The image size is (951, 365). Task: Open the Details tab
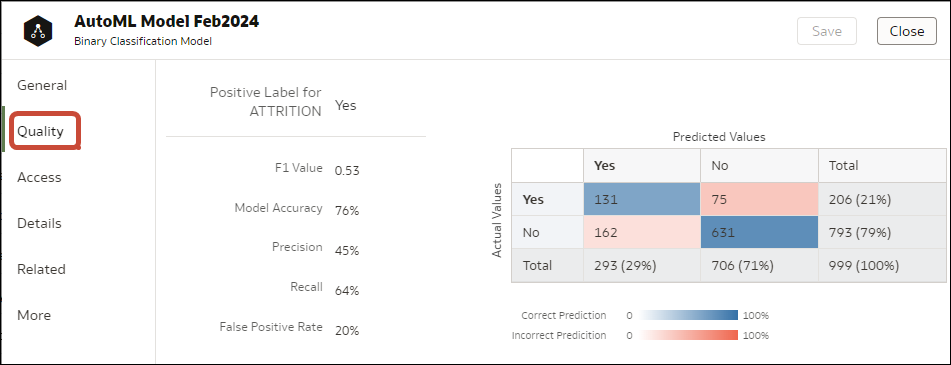[x=39, y=223]
